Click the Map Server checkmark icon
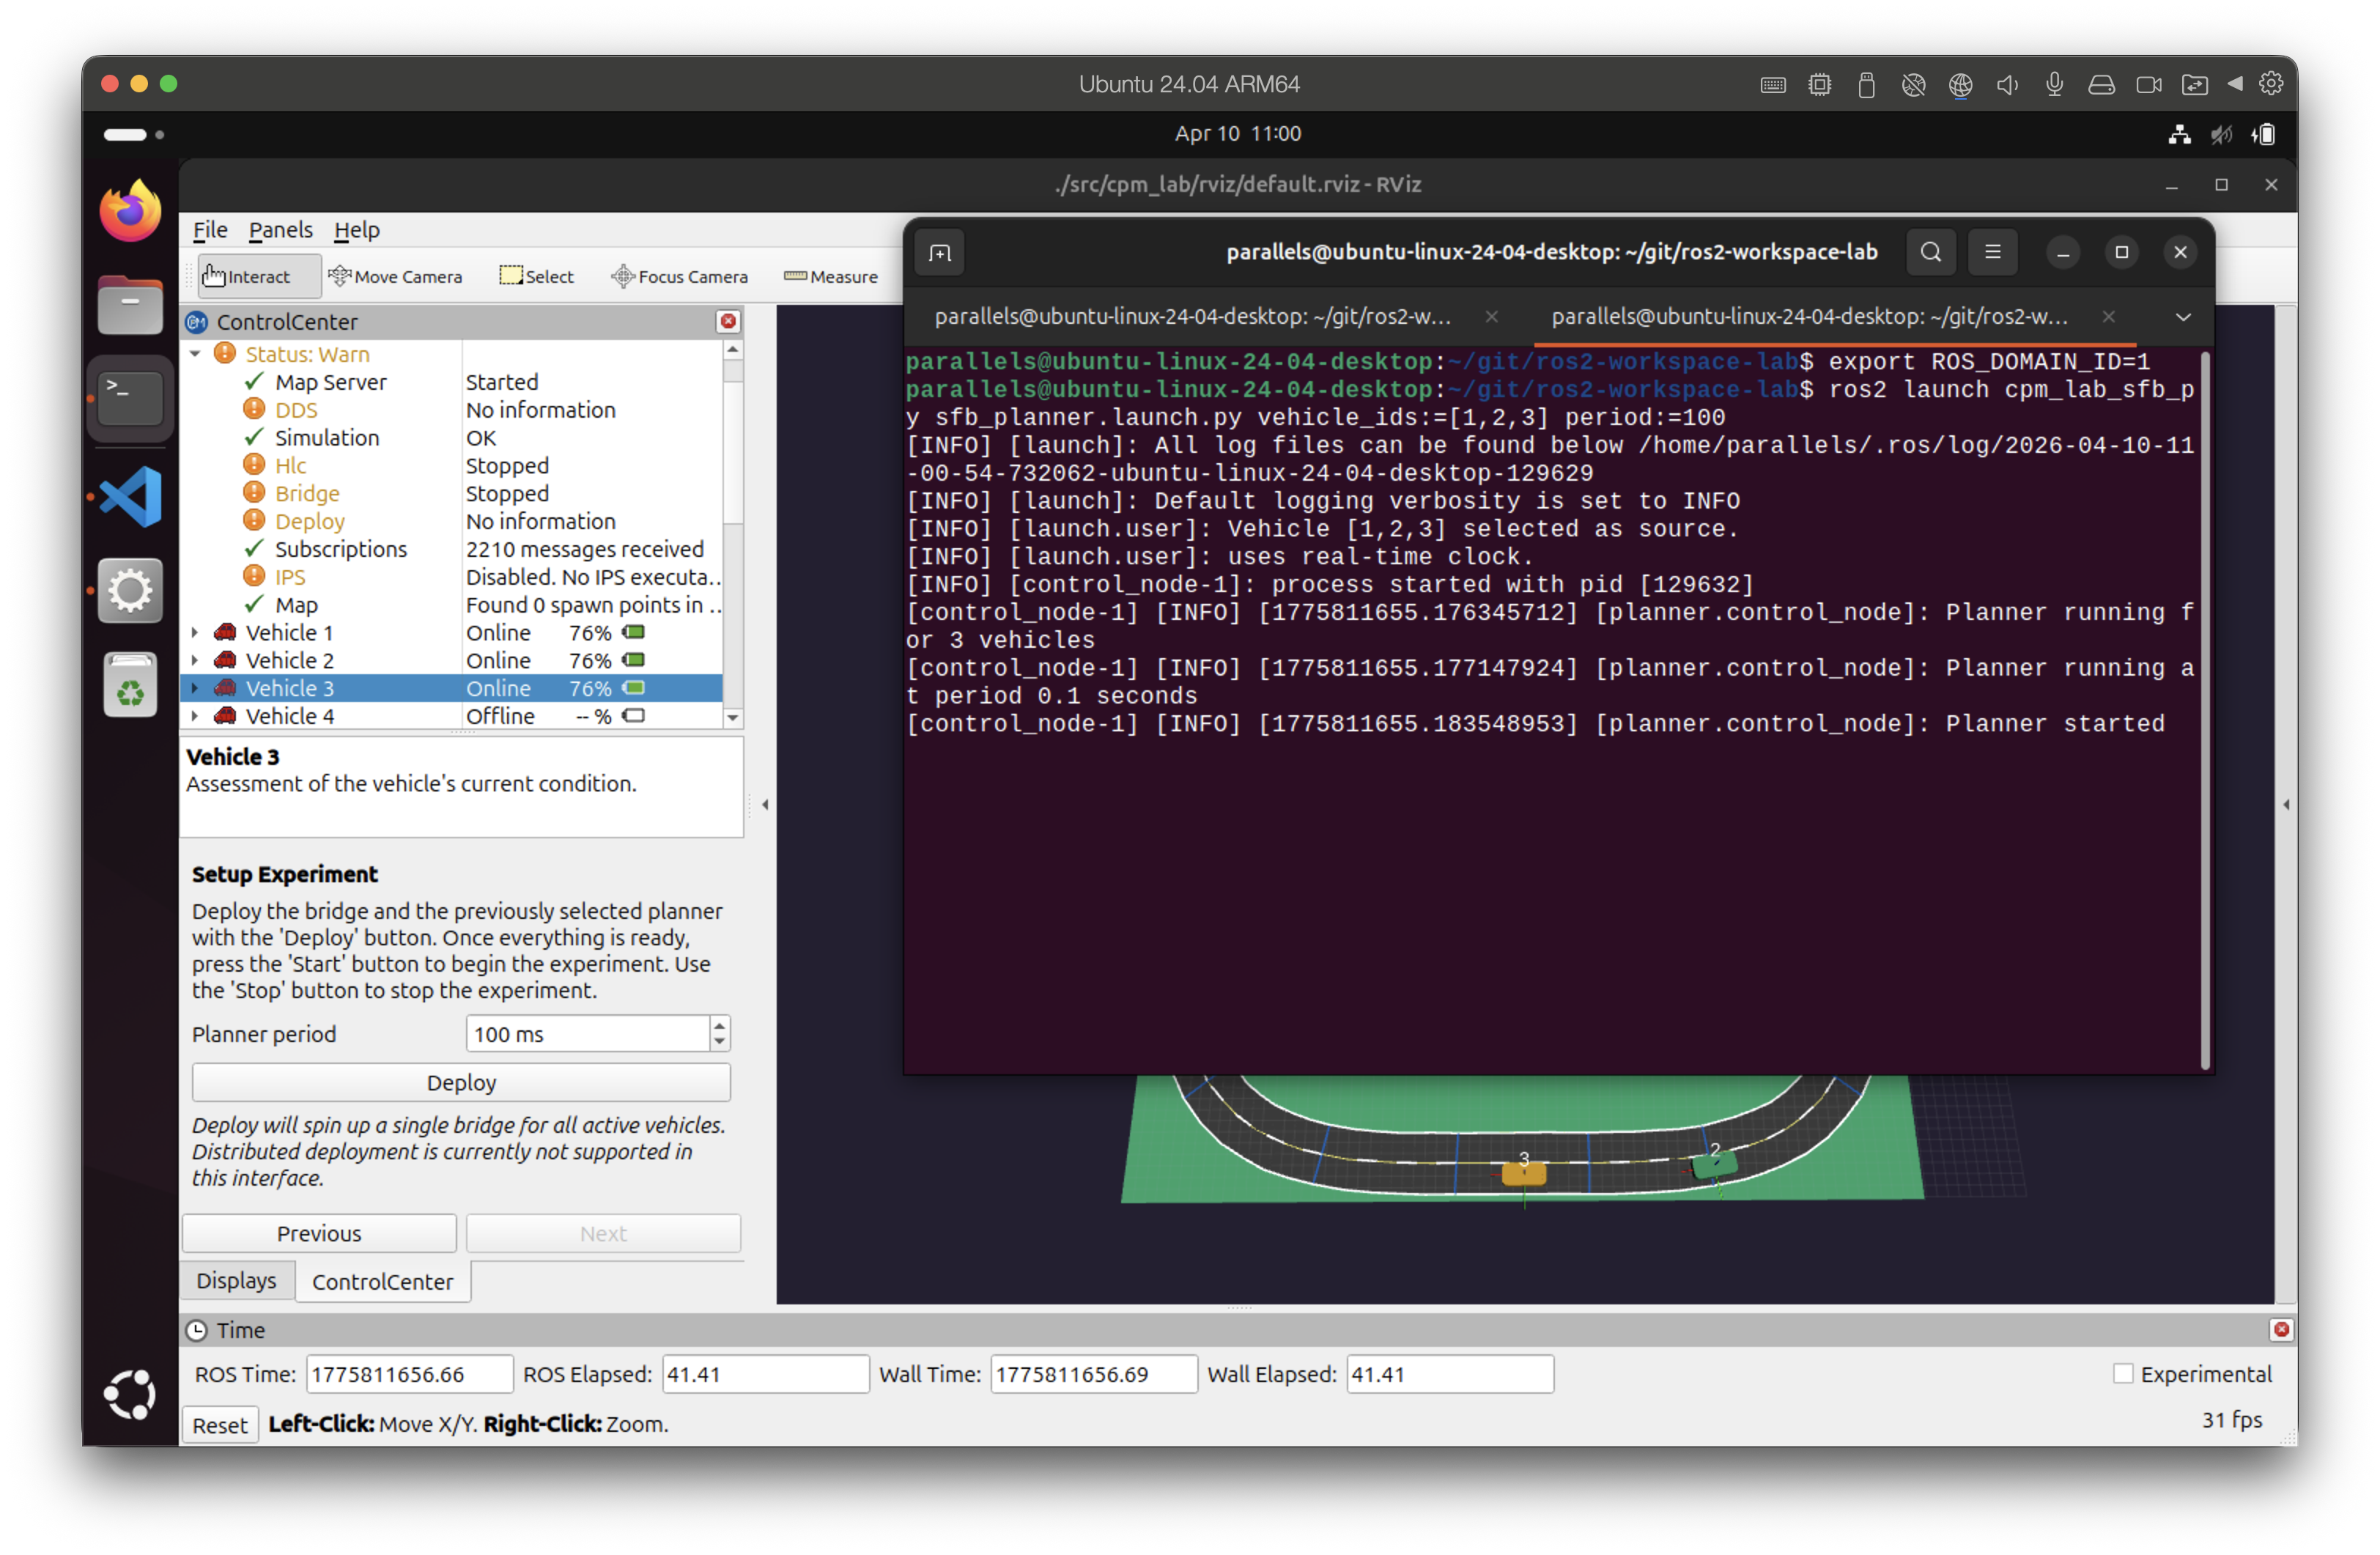 pos(255,381)
